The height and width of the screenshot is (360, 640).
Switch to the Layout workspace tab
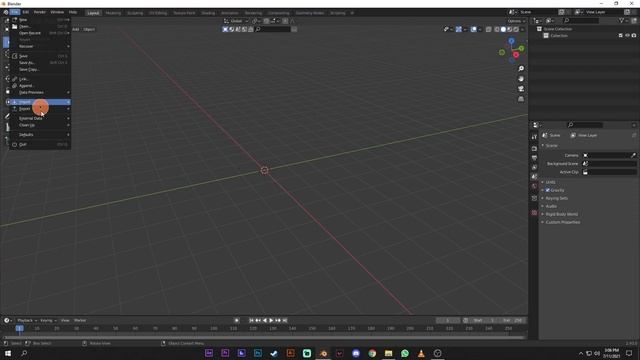tap(93, 13)
